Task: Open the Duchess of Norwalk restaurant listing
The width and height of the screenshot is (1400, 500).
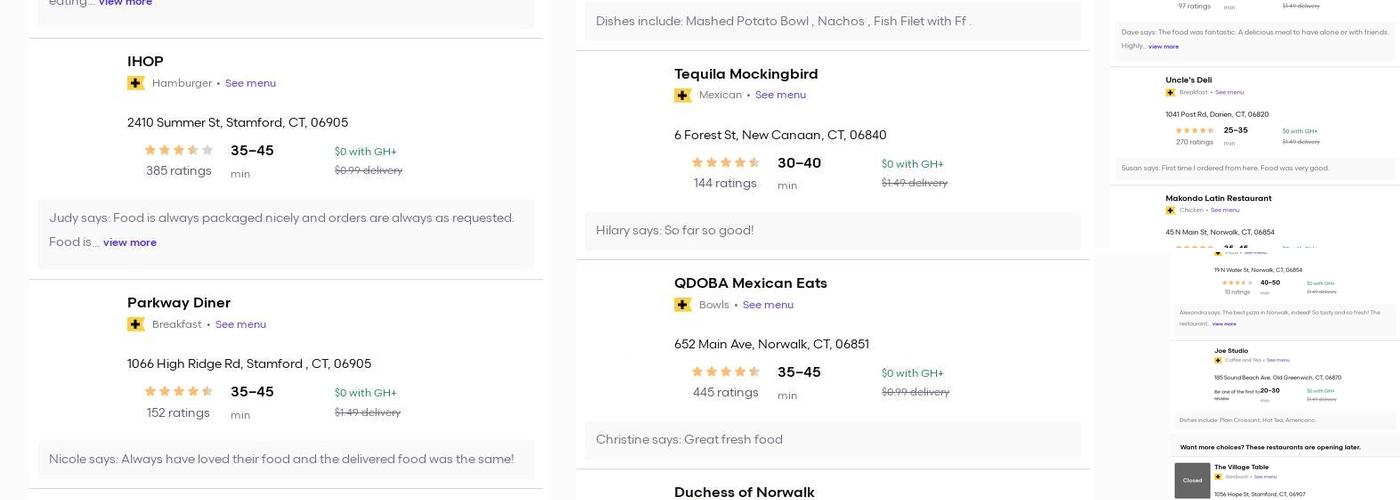Action: (744, 491)
